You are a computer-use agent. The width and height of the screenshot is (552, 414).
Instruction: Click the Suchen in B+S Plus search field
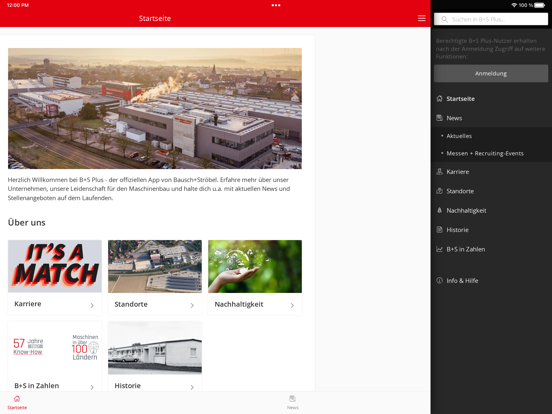coord(491,19)
